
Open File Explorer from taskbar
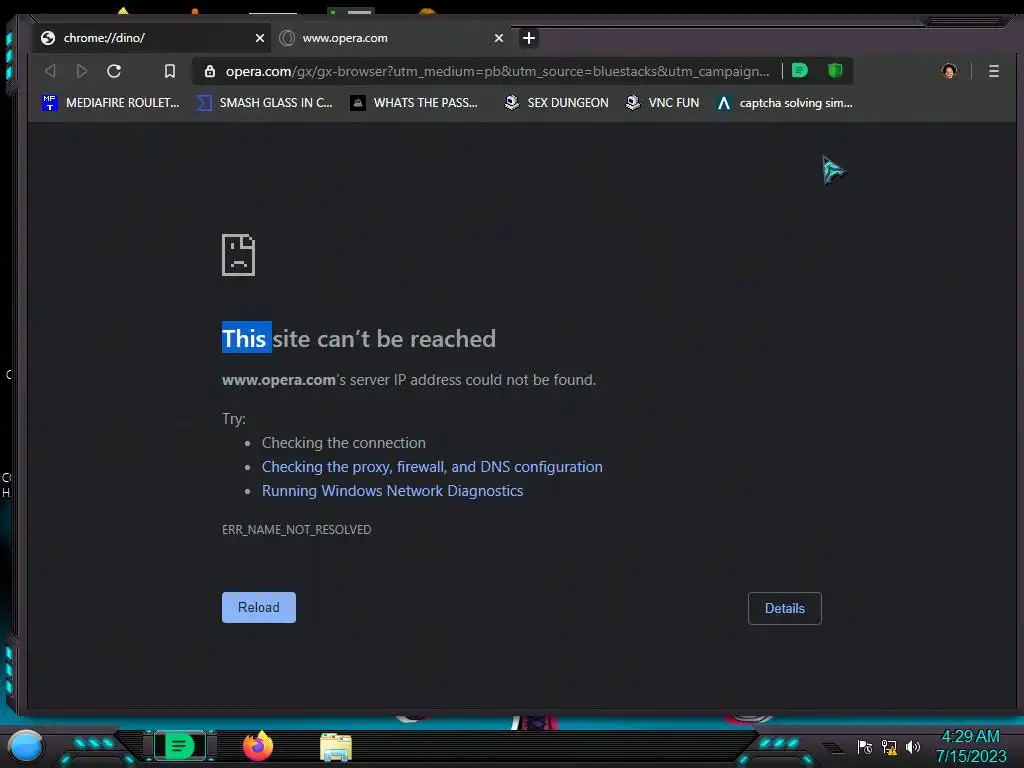[x=336, y=747]
